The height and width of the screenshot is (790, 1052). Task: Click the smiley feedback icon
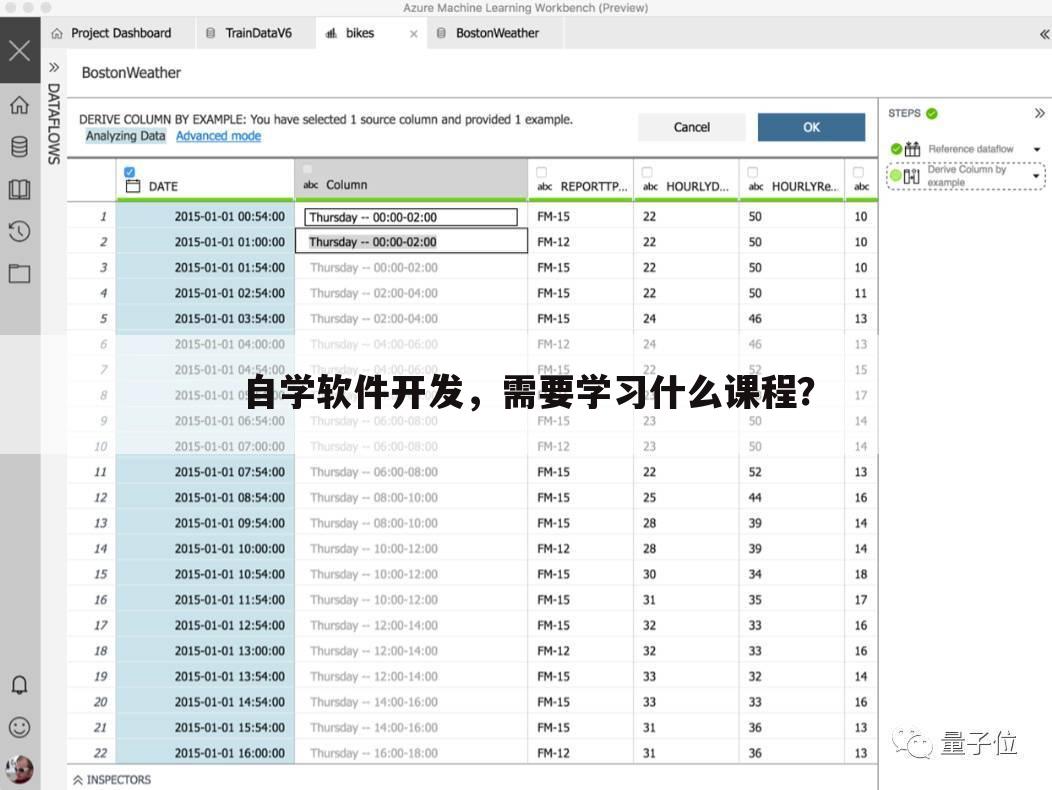[19, 727]
